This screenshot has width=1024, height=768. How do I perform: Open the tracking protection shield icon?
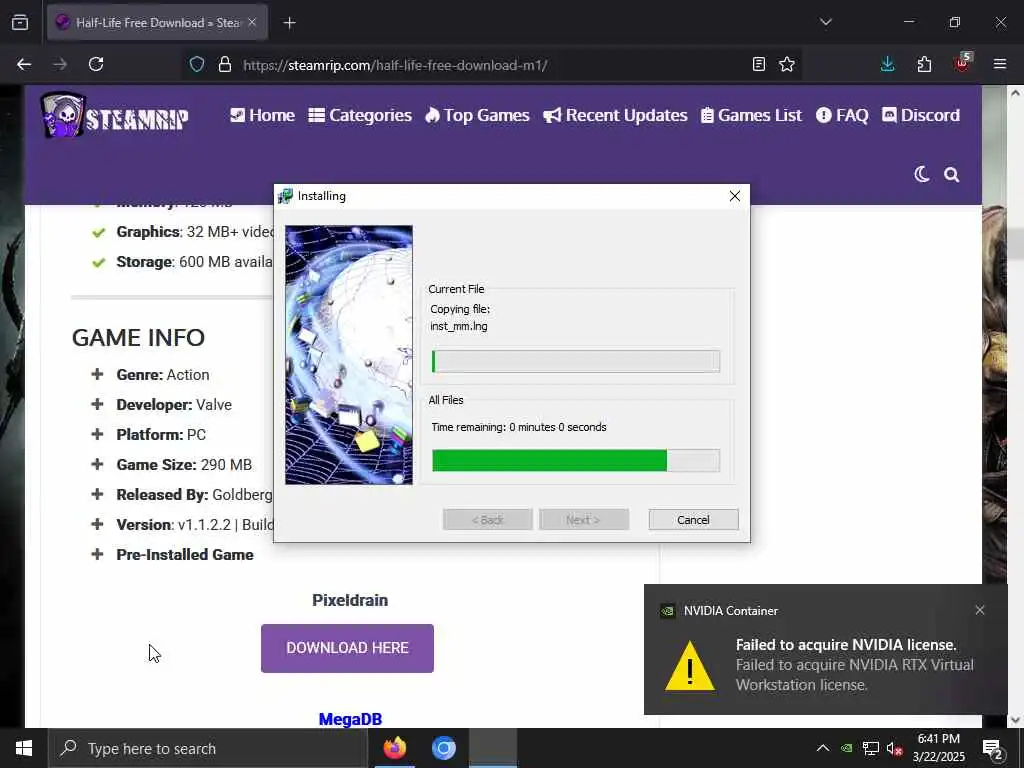[197, 65]
